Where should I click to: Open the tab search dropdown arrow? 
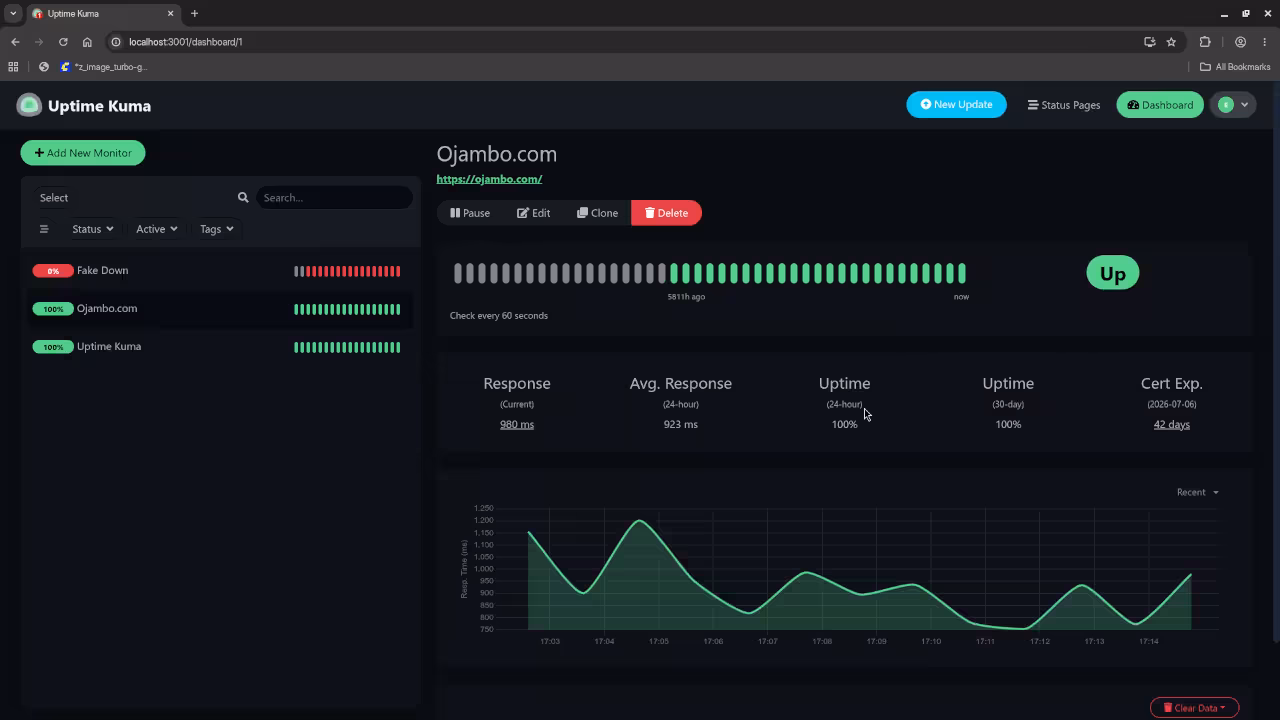tap(13, 14)
